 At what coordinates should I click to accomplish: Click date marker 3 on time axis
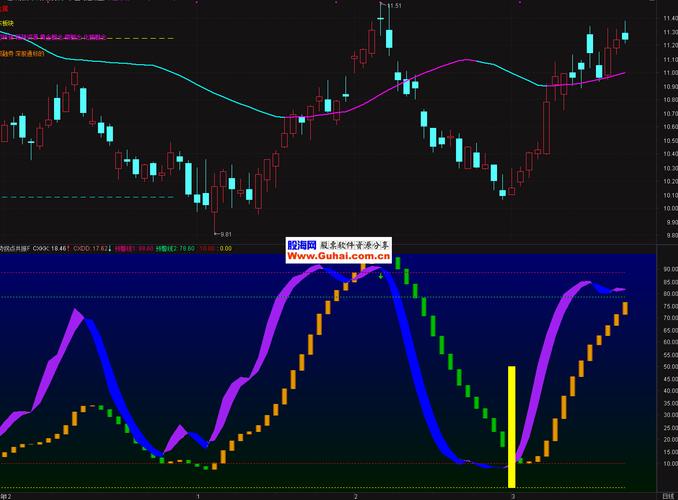coord(512,495)
